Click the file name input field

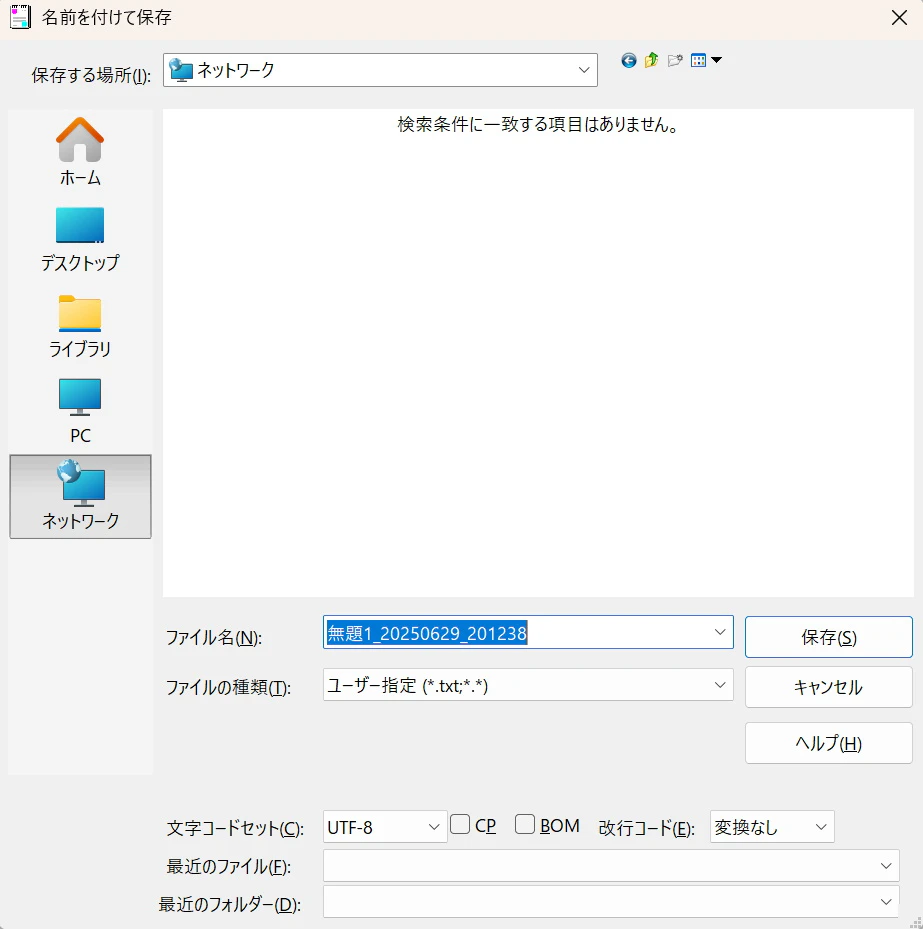[x=528, y=632]
